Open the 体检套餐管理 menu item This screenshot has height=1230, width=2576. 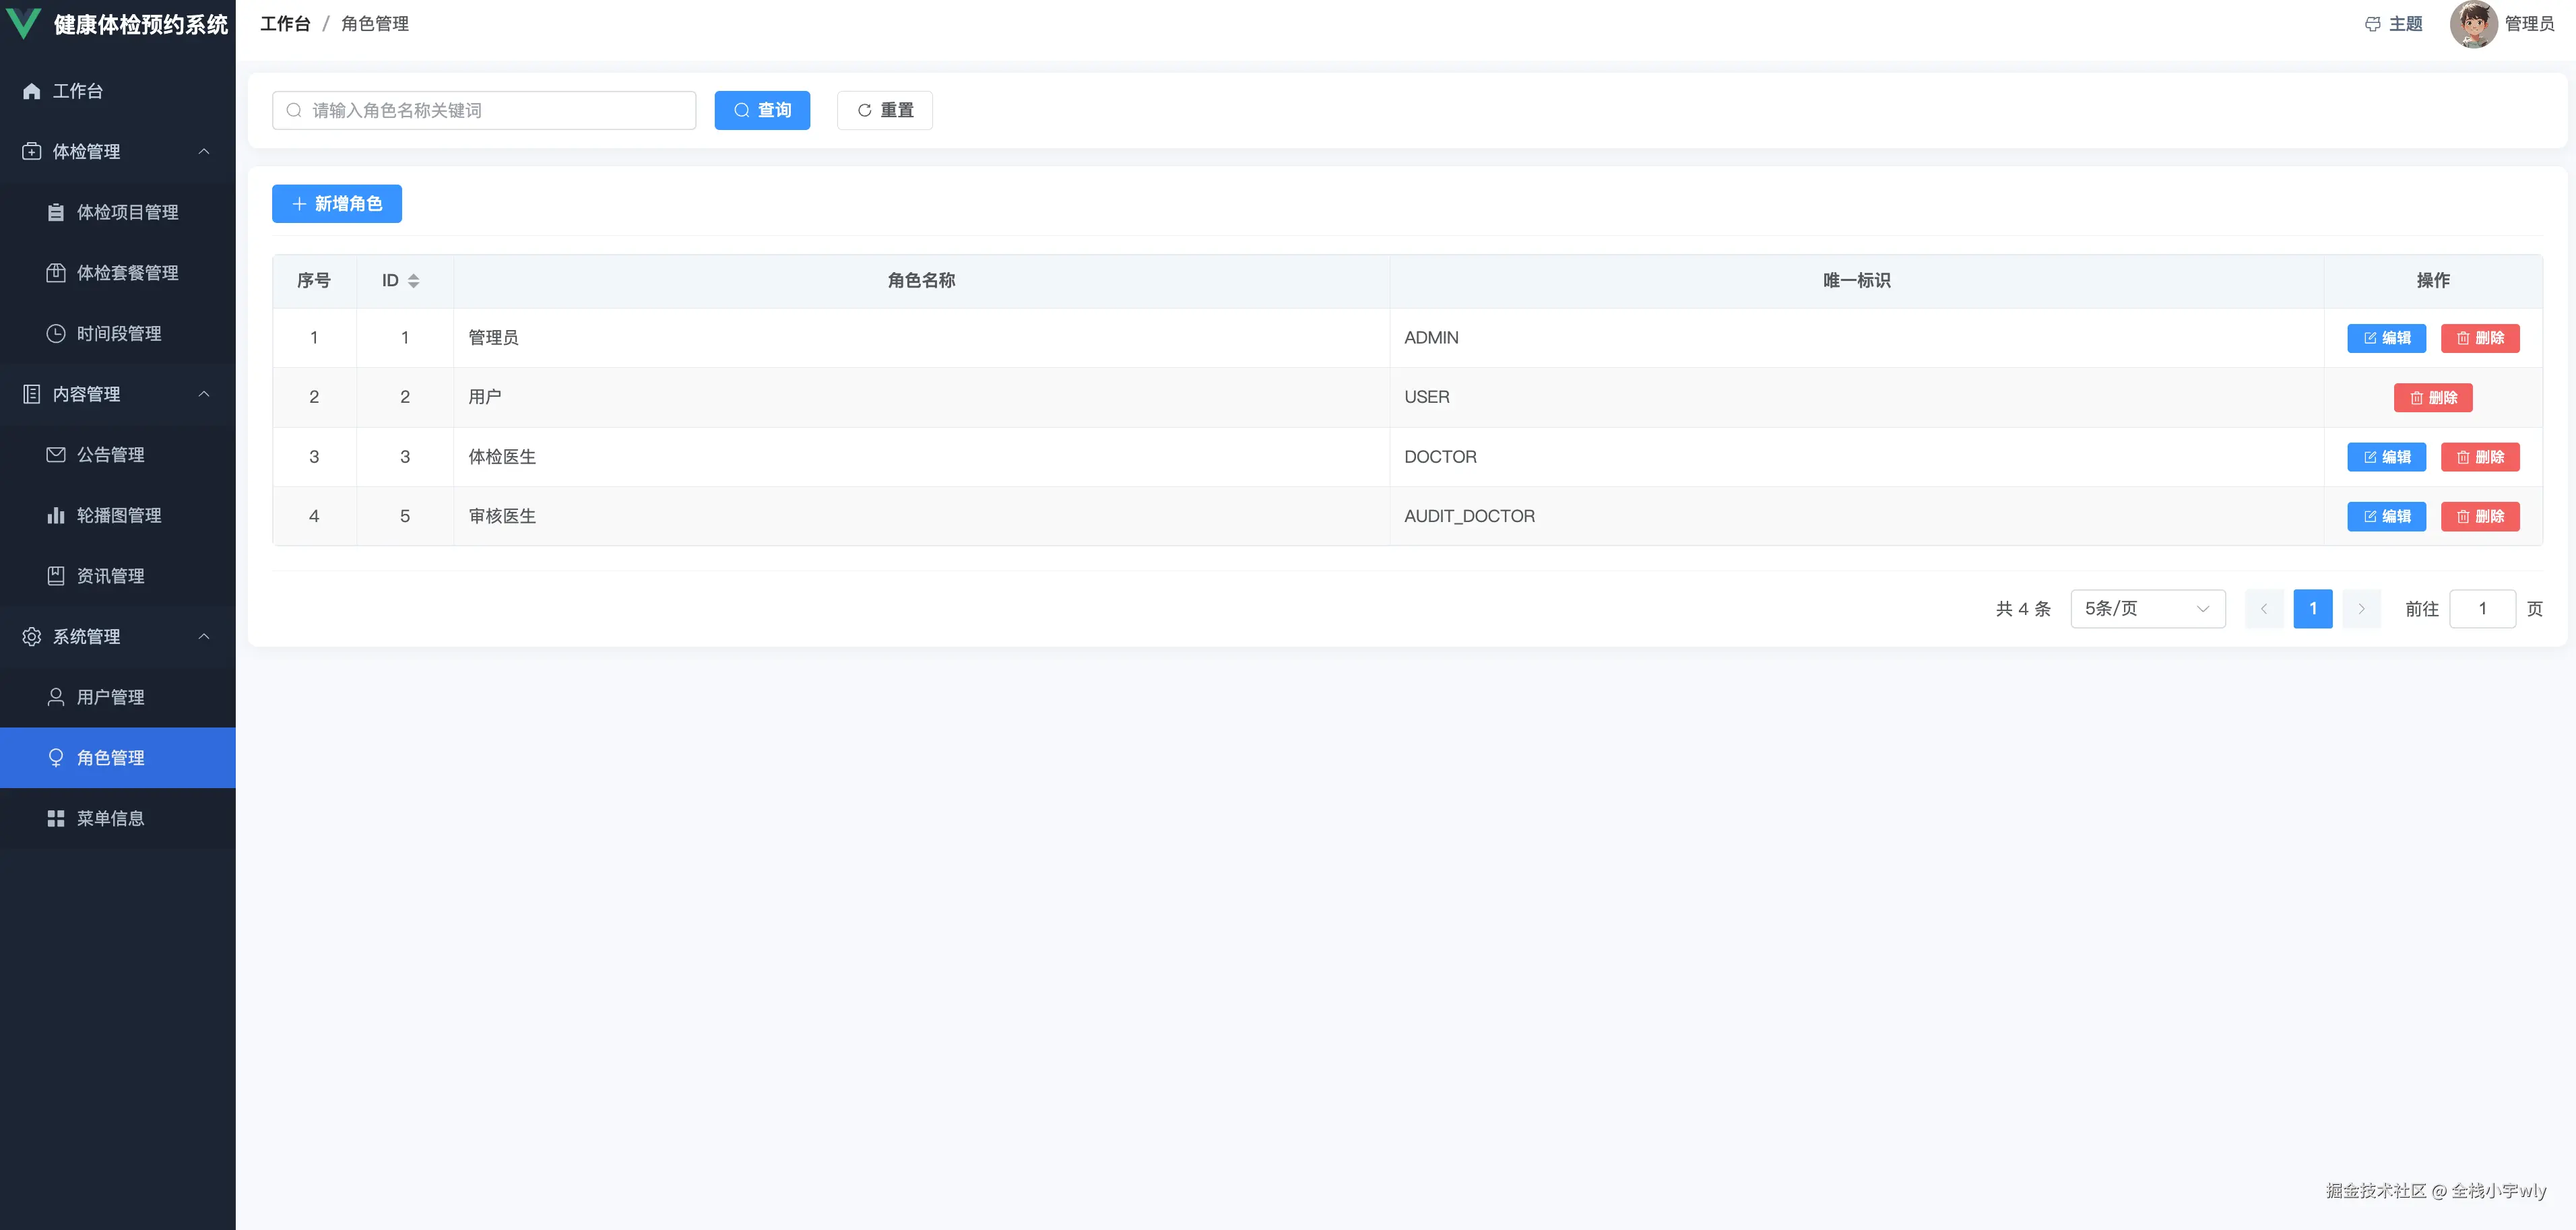[127, 273]
